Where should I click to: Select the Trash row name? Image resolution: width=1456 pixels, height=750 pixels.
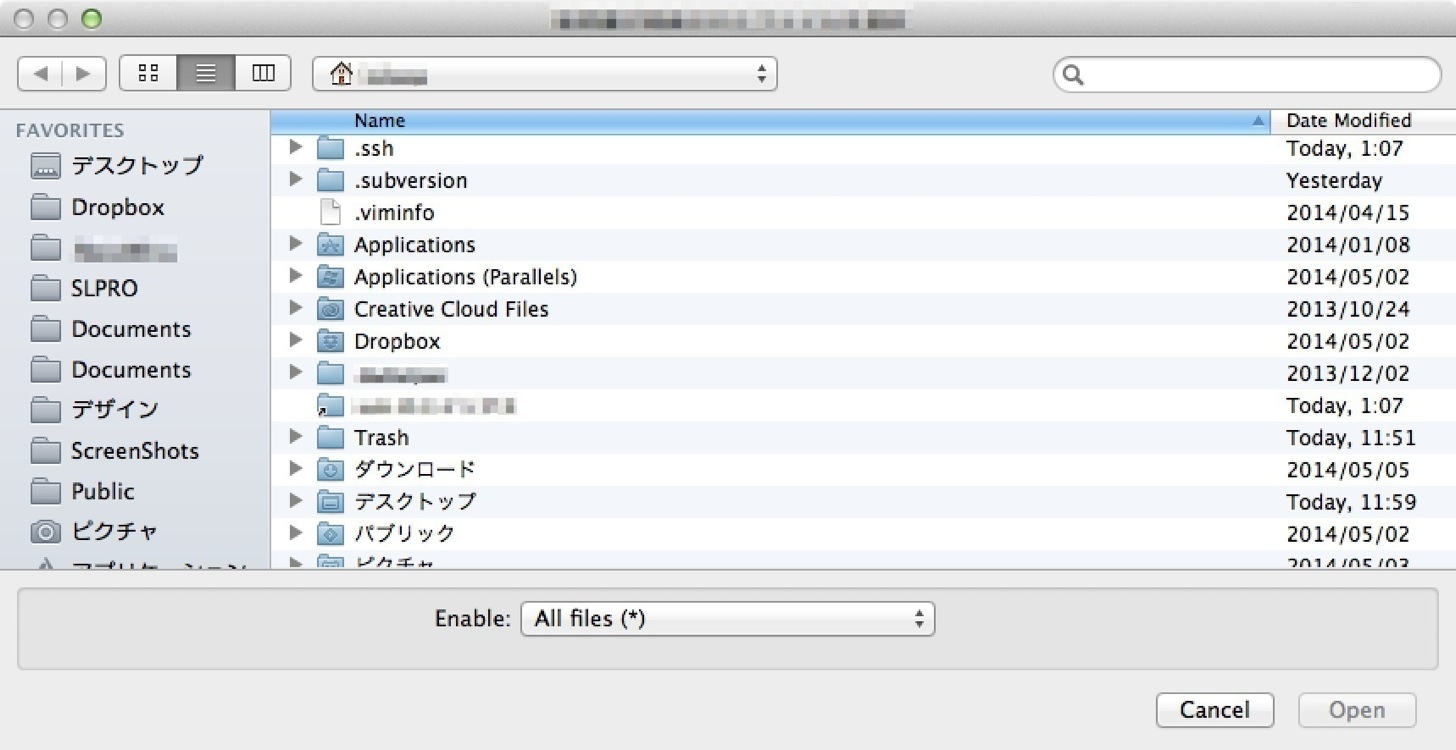381,438
